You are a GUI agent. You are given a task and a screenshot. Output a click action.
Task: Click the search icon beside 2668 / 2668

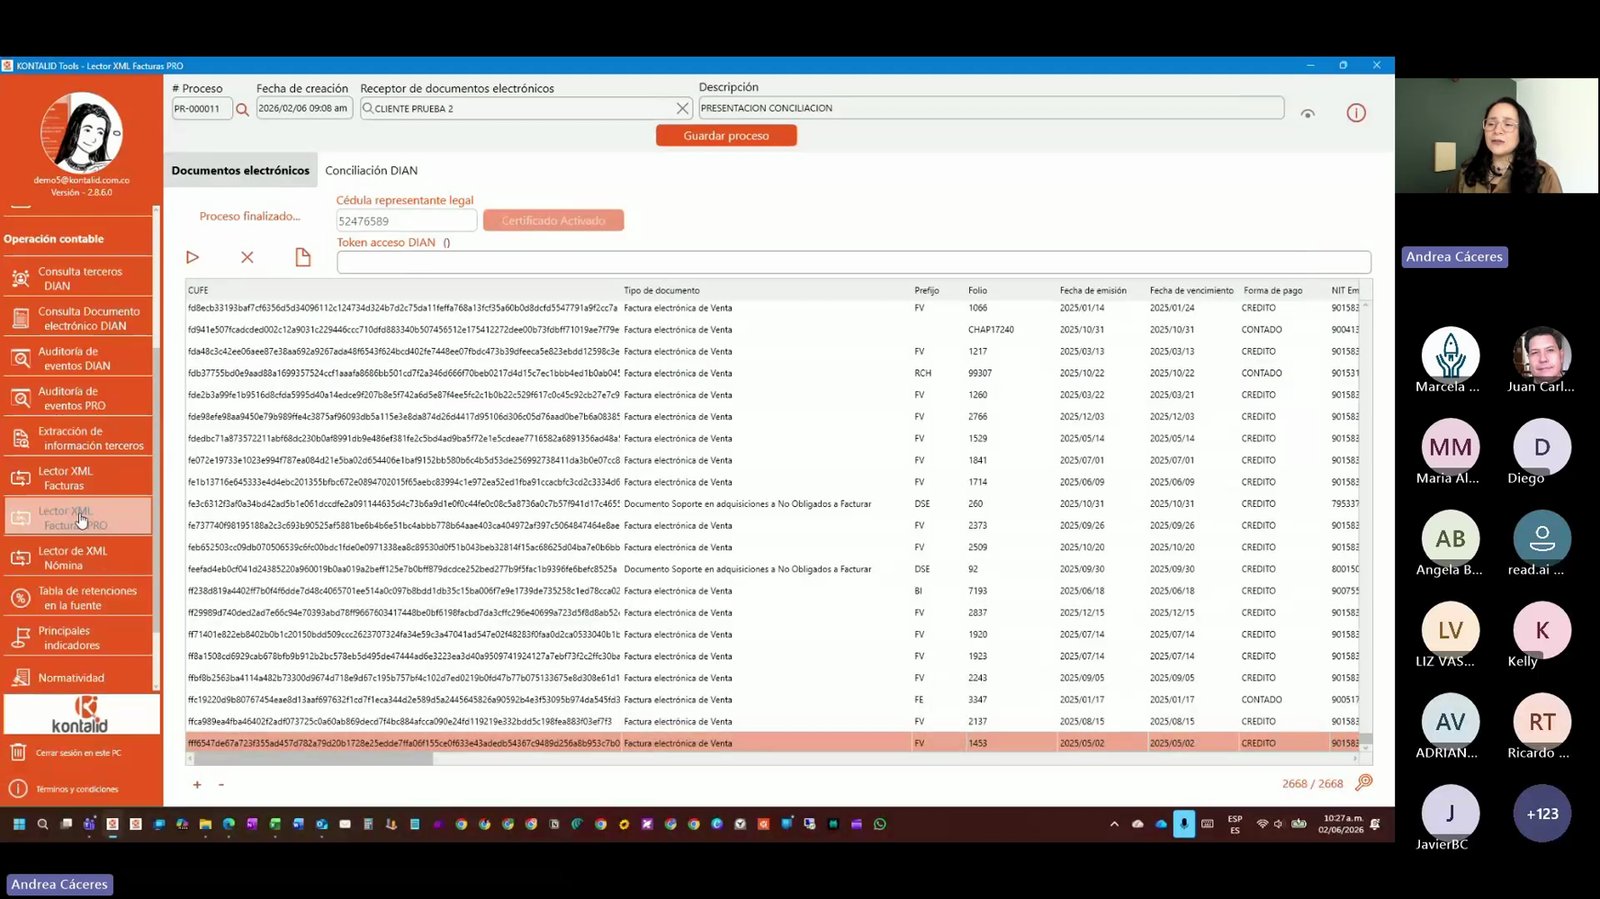click(1364, 782)
